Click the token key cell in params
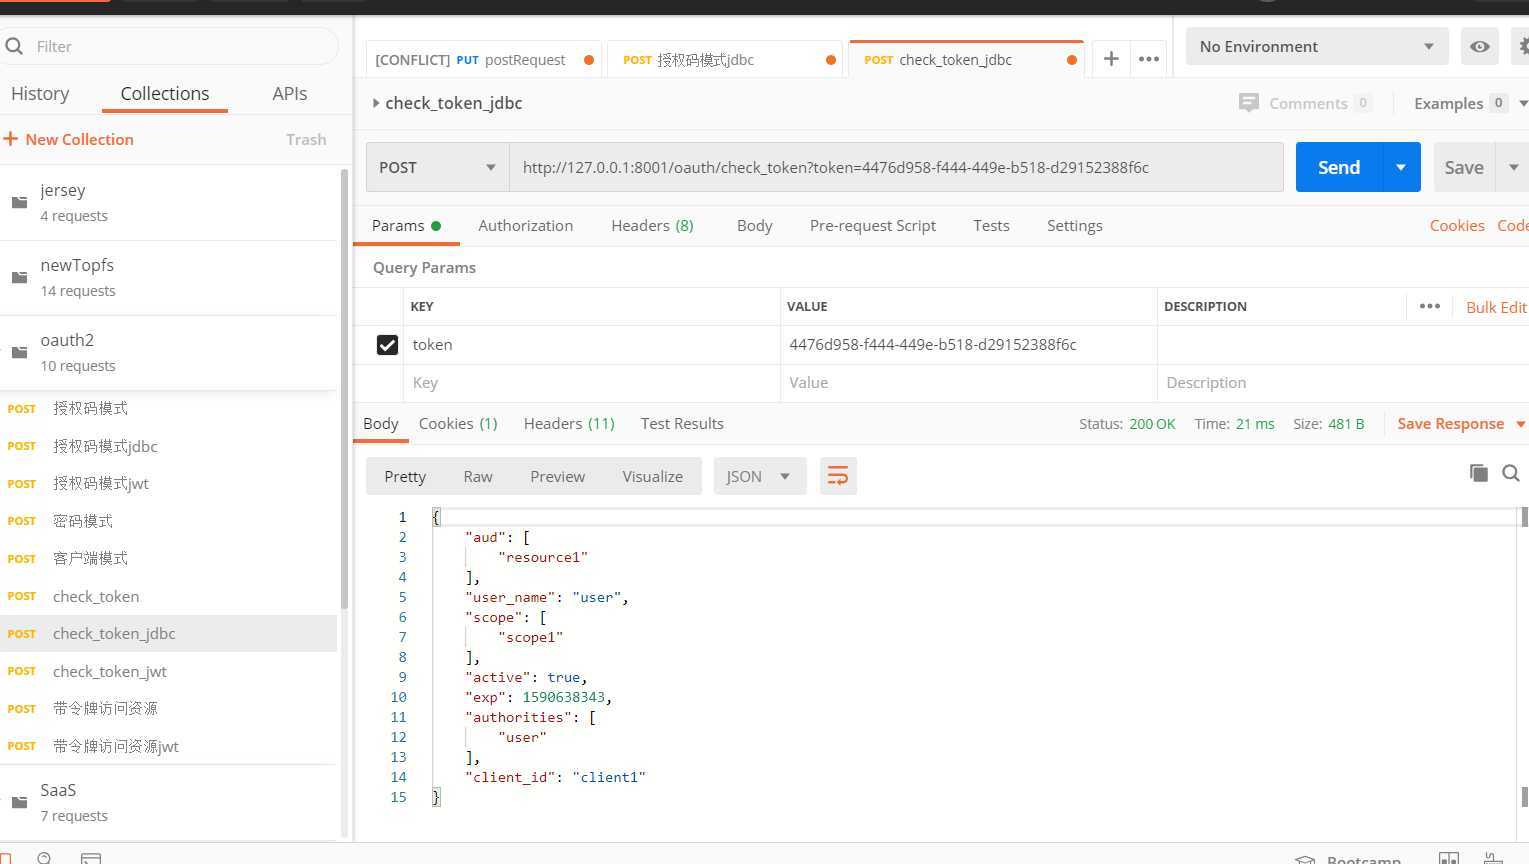The image size is (1529, 864). tap(592, 345)
